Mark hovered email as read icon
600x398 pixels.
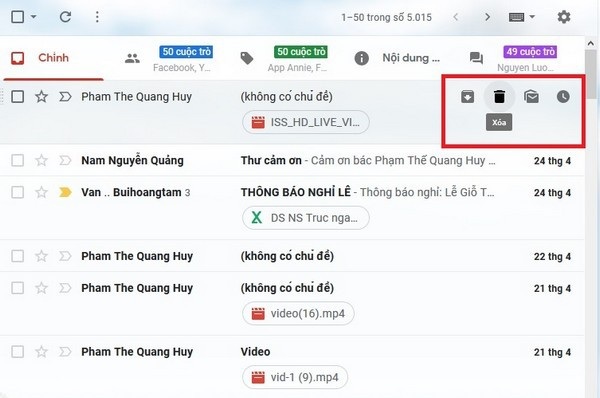531,97
